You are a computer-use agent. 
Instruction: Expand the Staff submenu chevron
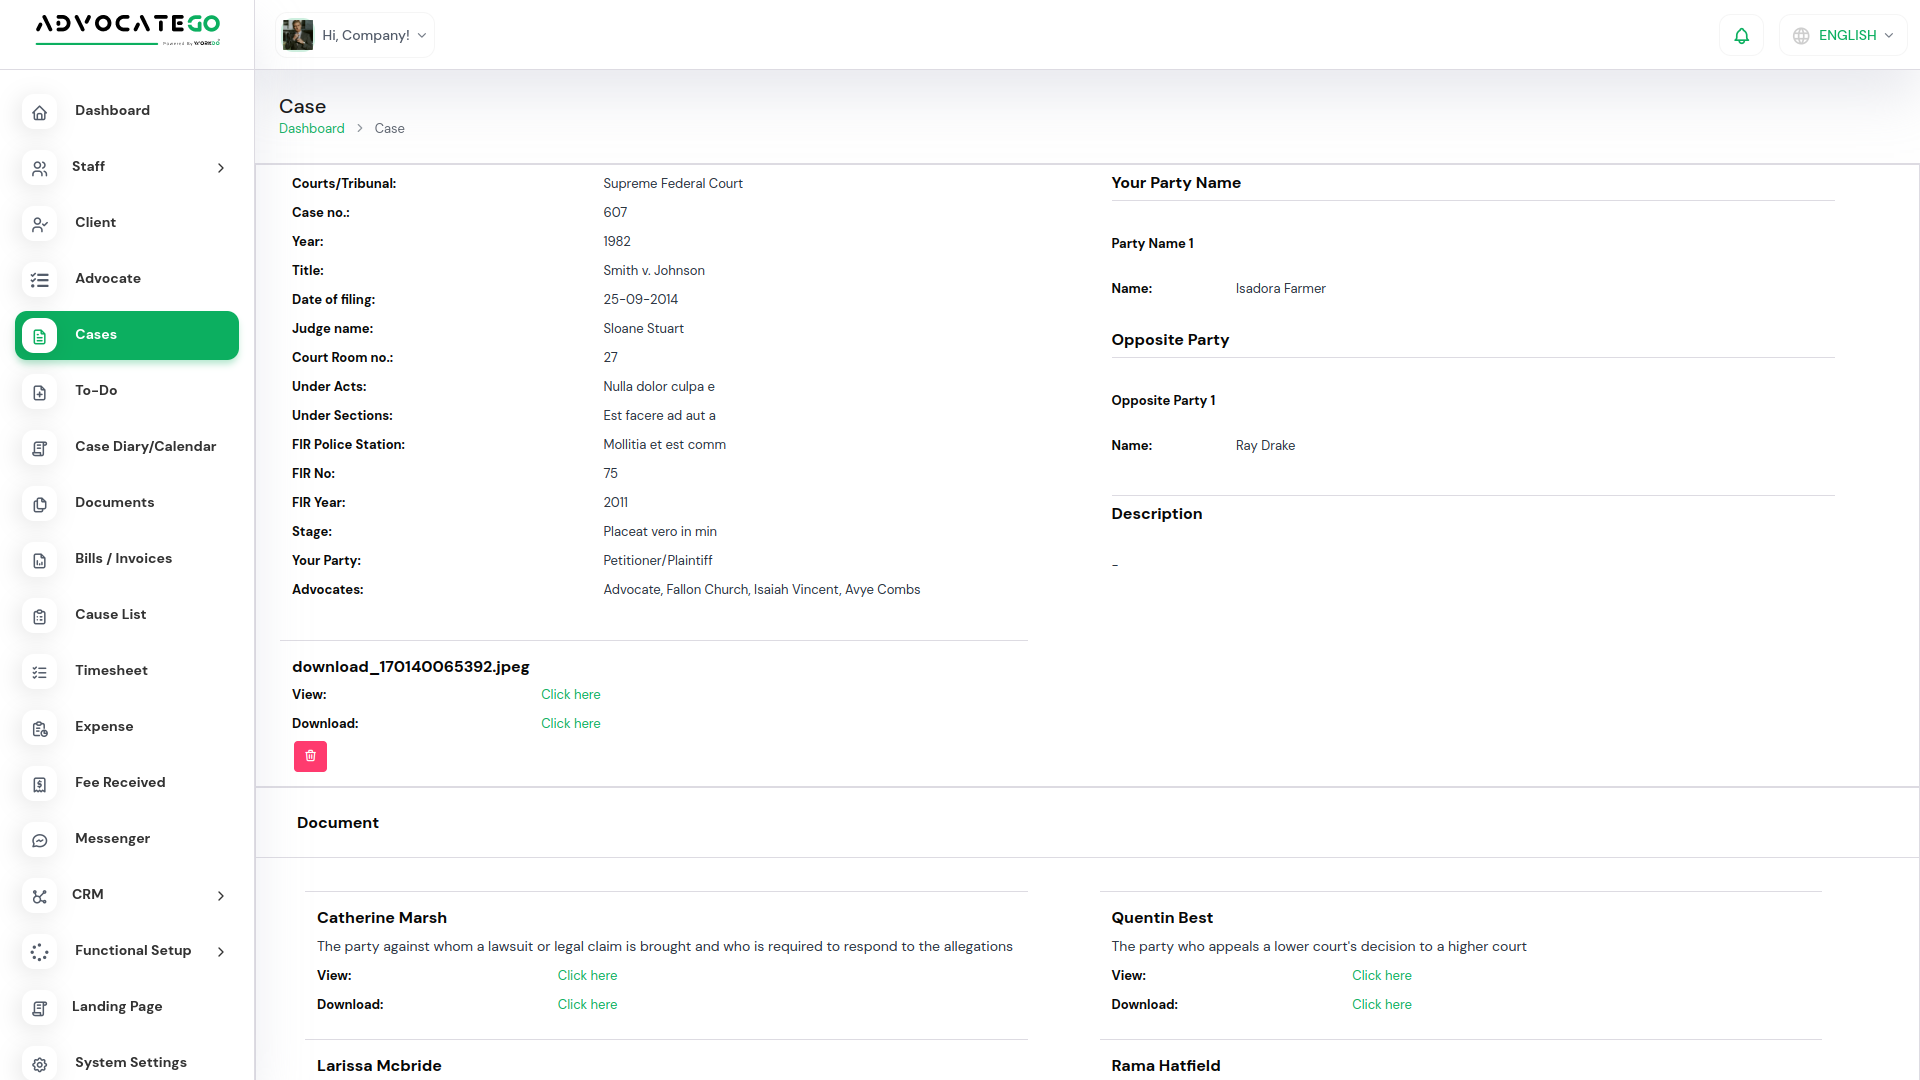click(221, 168)
